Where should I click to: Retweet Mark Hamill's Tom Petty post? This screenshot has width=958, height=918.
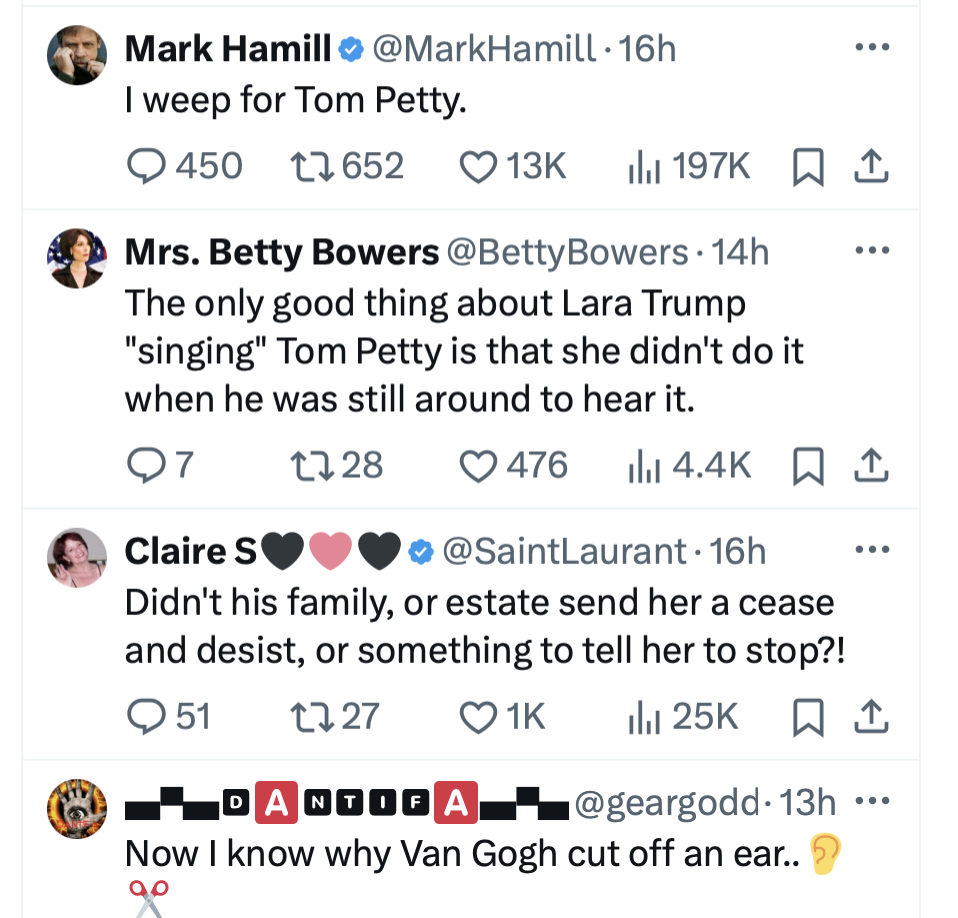tap(303, 166)
